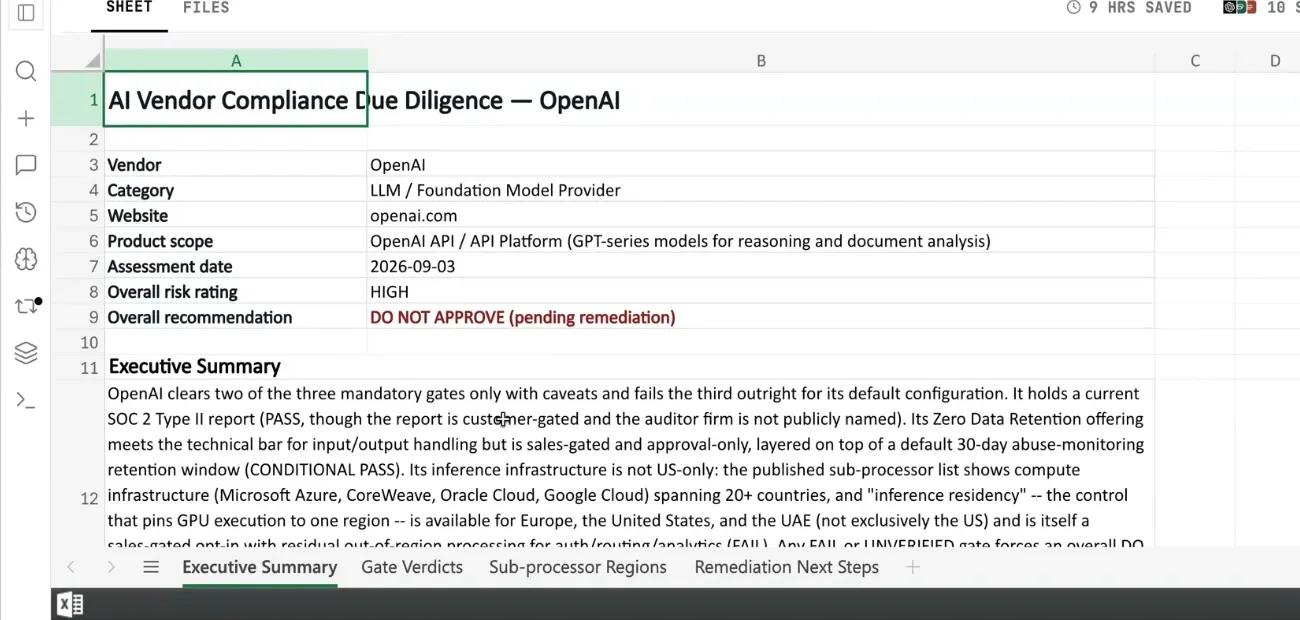This screenshot has height=620, width=1300.
Task: Click the 'Website' label cell
Action: point(236,216)
